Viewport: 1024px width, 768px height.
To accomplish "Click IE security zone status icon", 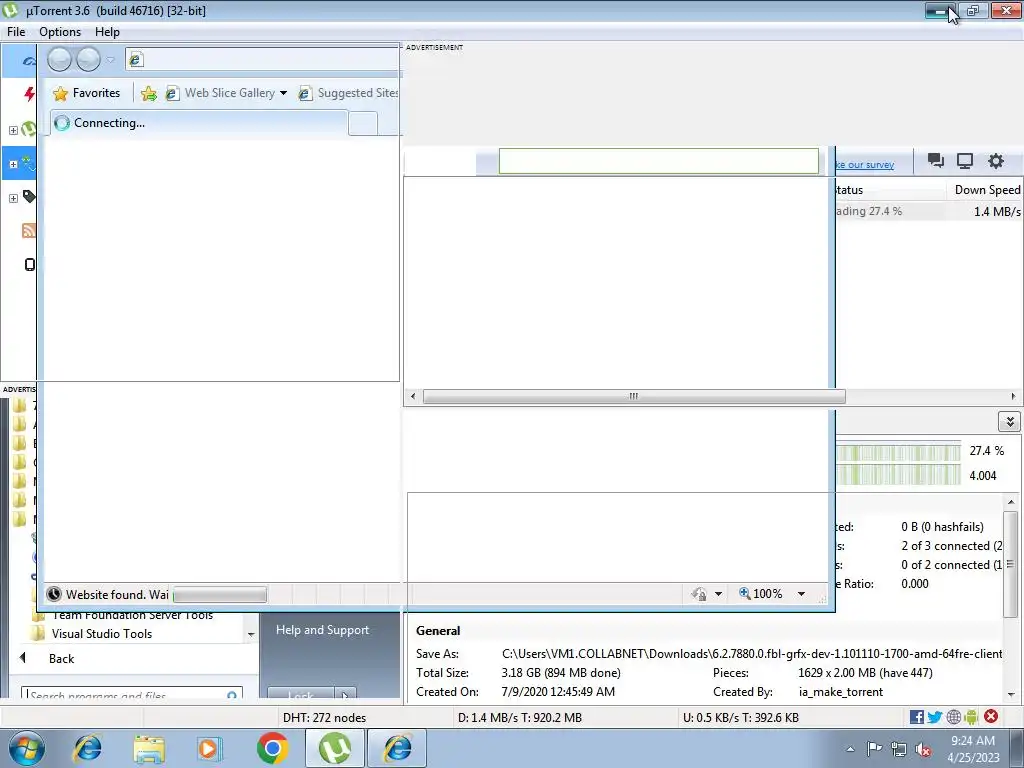I will 699,594.
